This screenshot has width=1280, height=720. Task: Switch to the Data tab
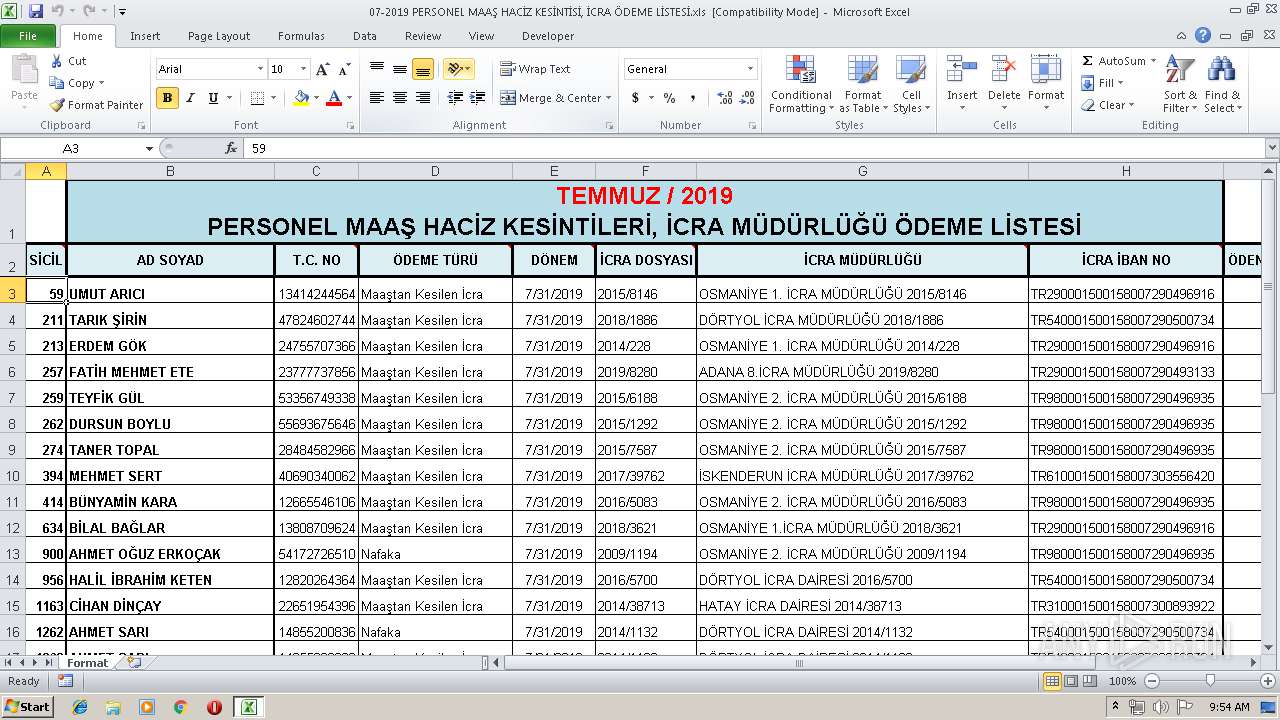coord(365,36)
